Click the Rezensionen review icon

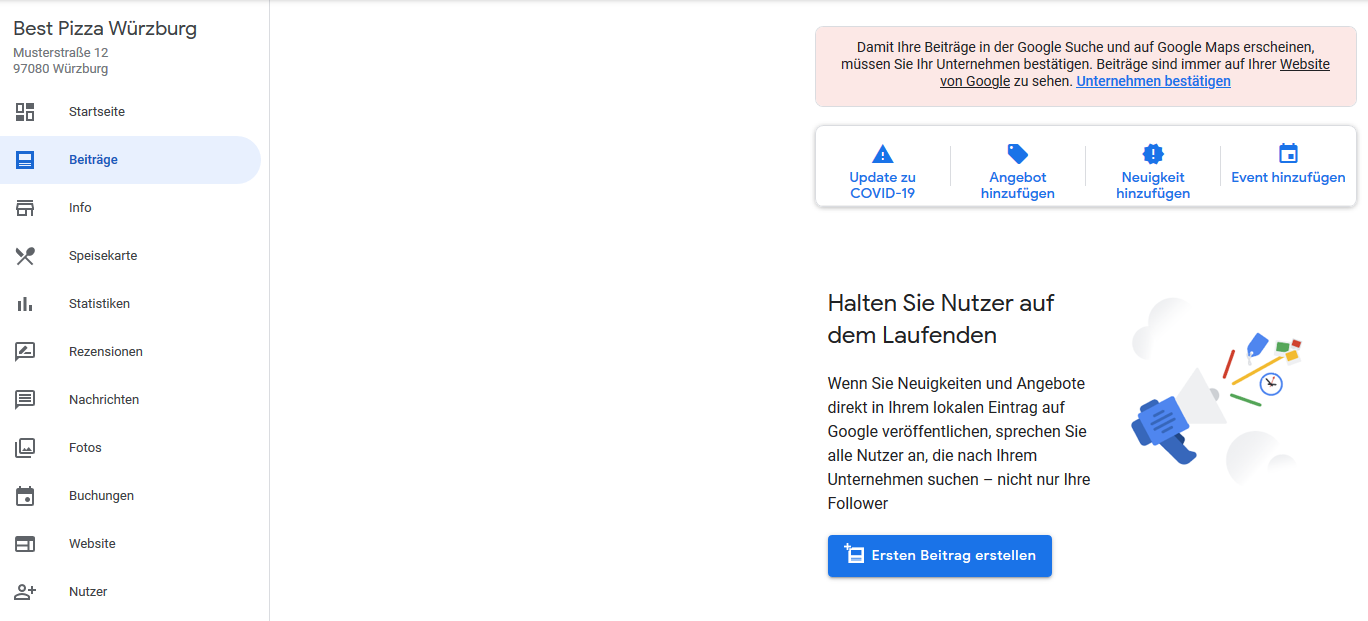tap(25, 352)
